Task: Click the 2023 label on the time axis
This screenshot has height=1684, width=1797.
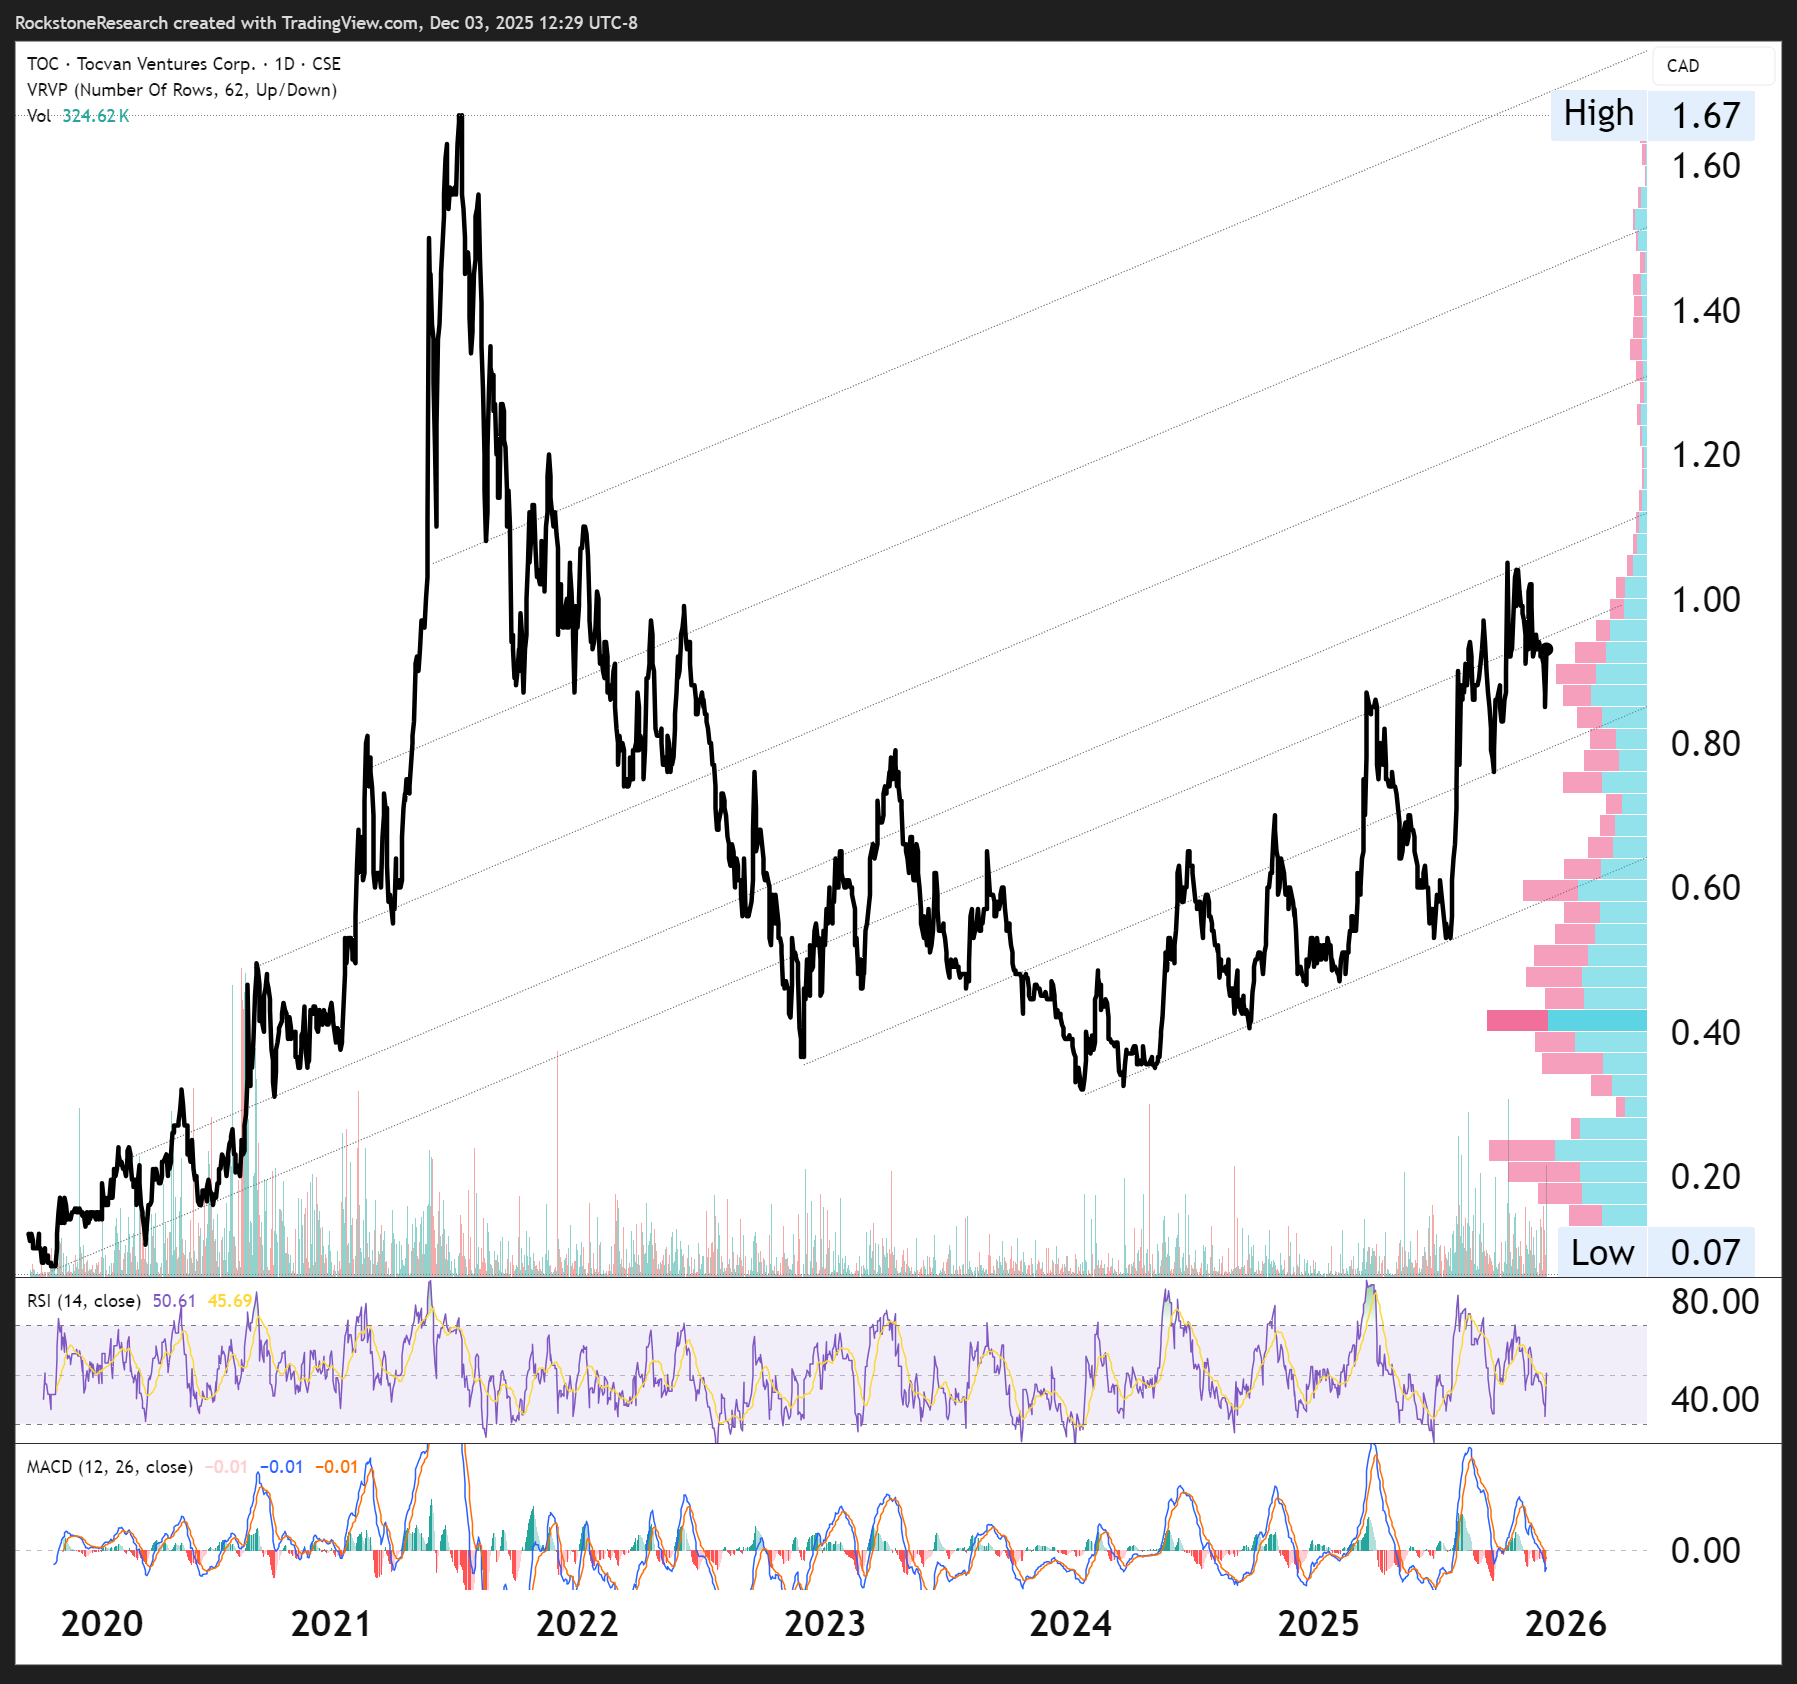Action: pyautogui.click(x=824, y=1623)
